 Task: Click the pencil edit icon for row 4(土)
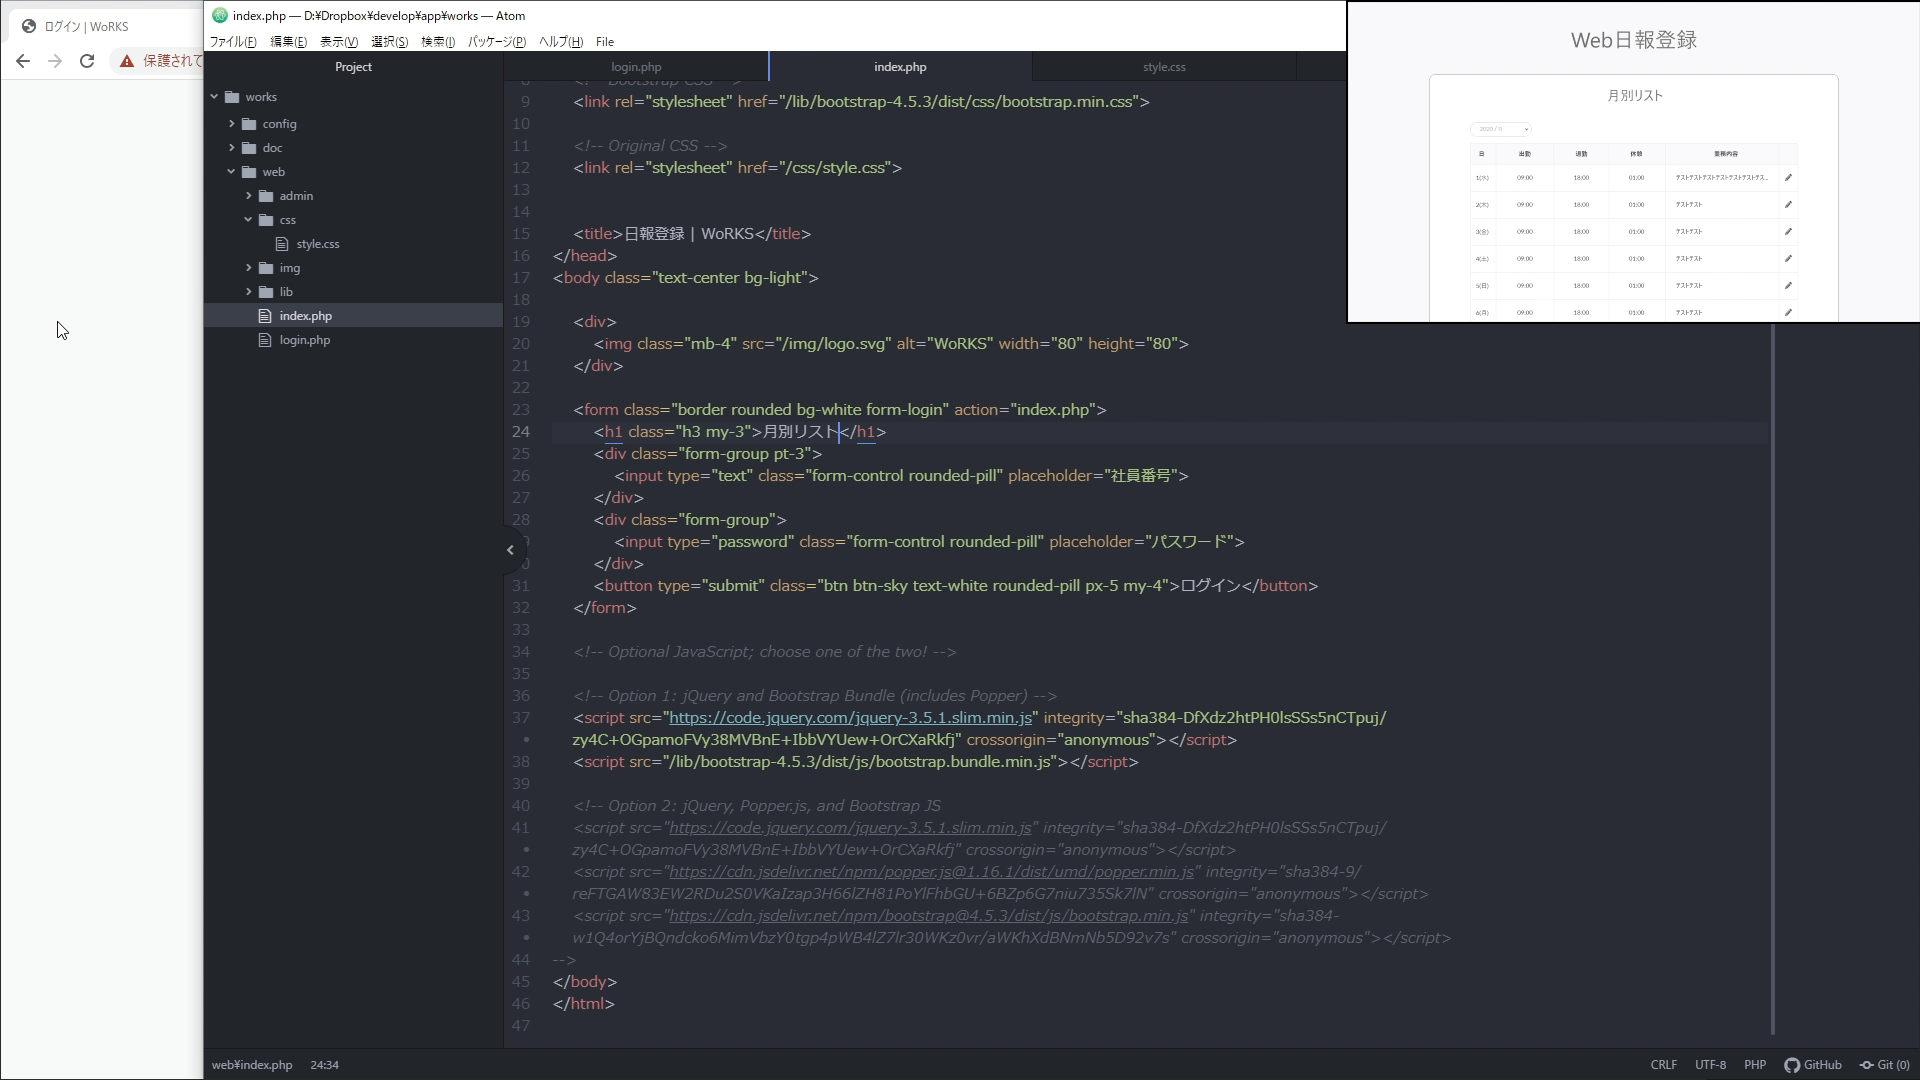(1788, 259)
